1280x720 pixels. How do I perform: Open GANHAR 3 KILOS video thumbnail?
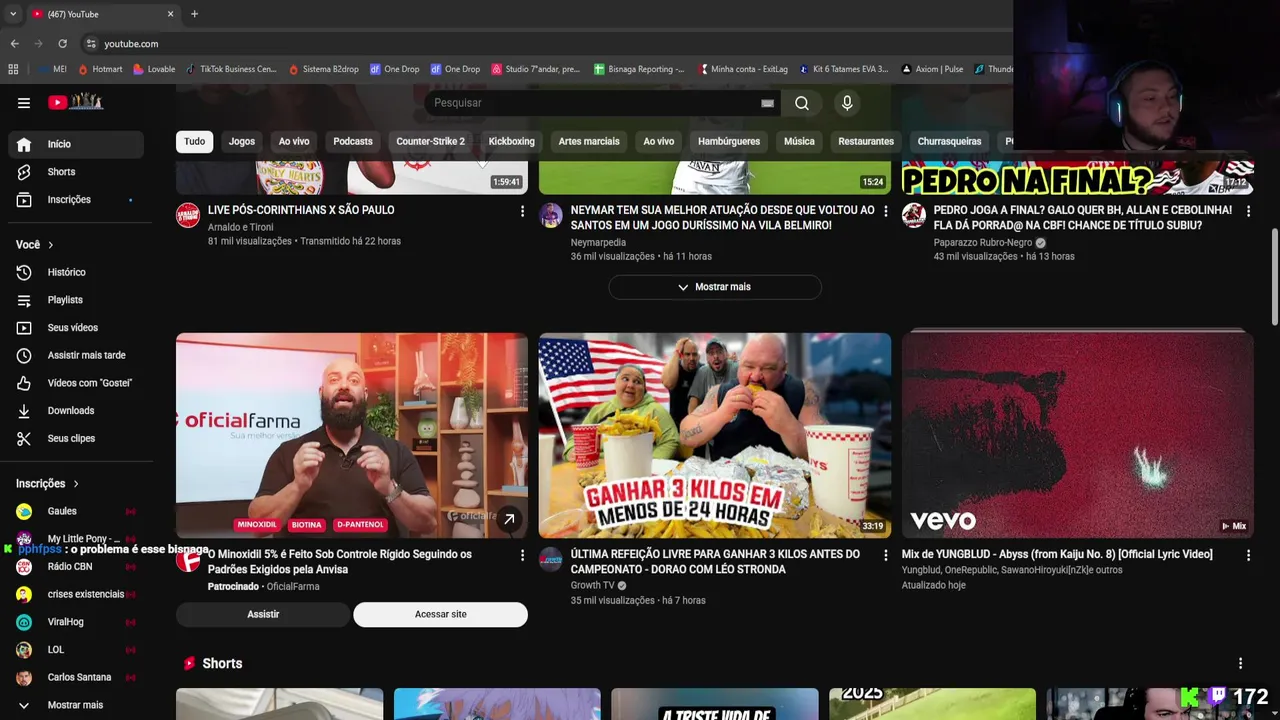tap(715, 435)
